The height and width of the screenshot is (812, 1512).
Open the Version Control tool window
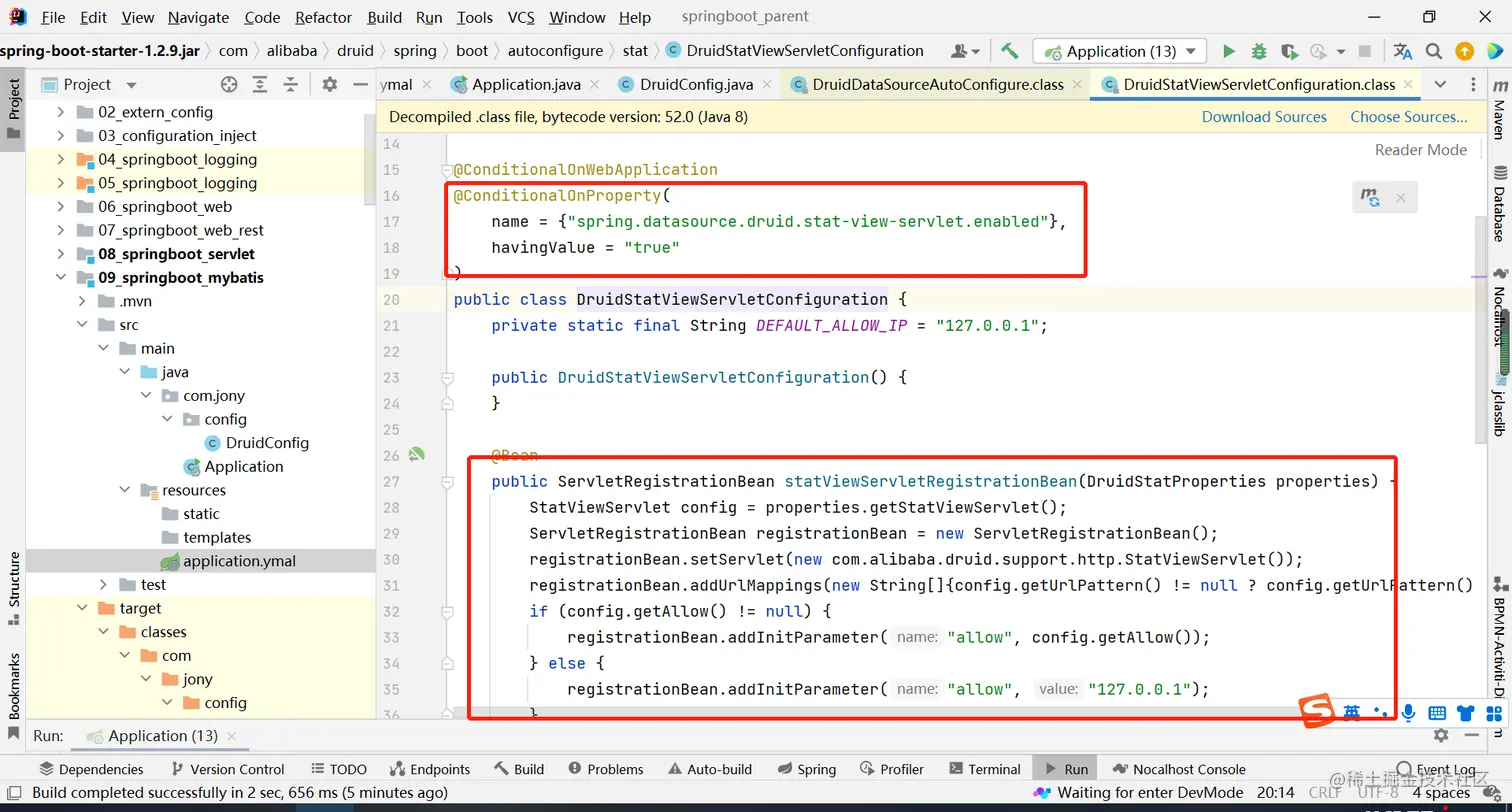coord(228,769)
